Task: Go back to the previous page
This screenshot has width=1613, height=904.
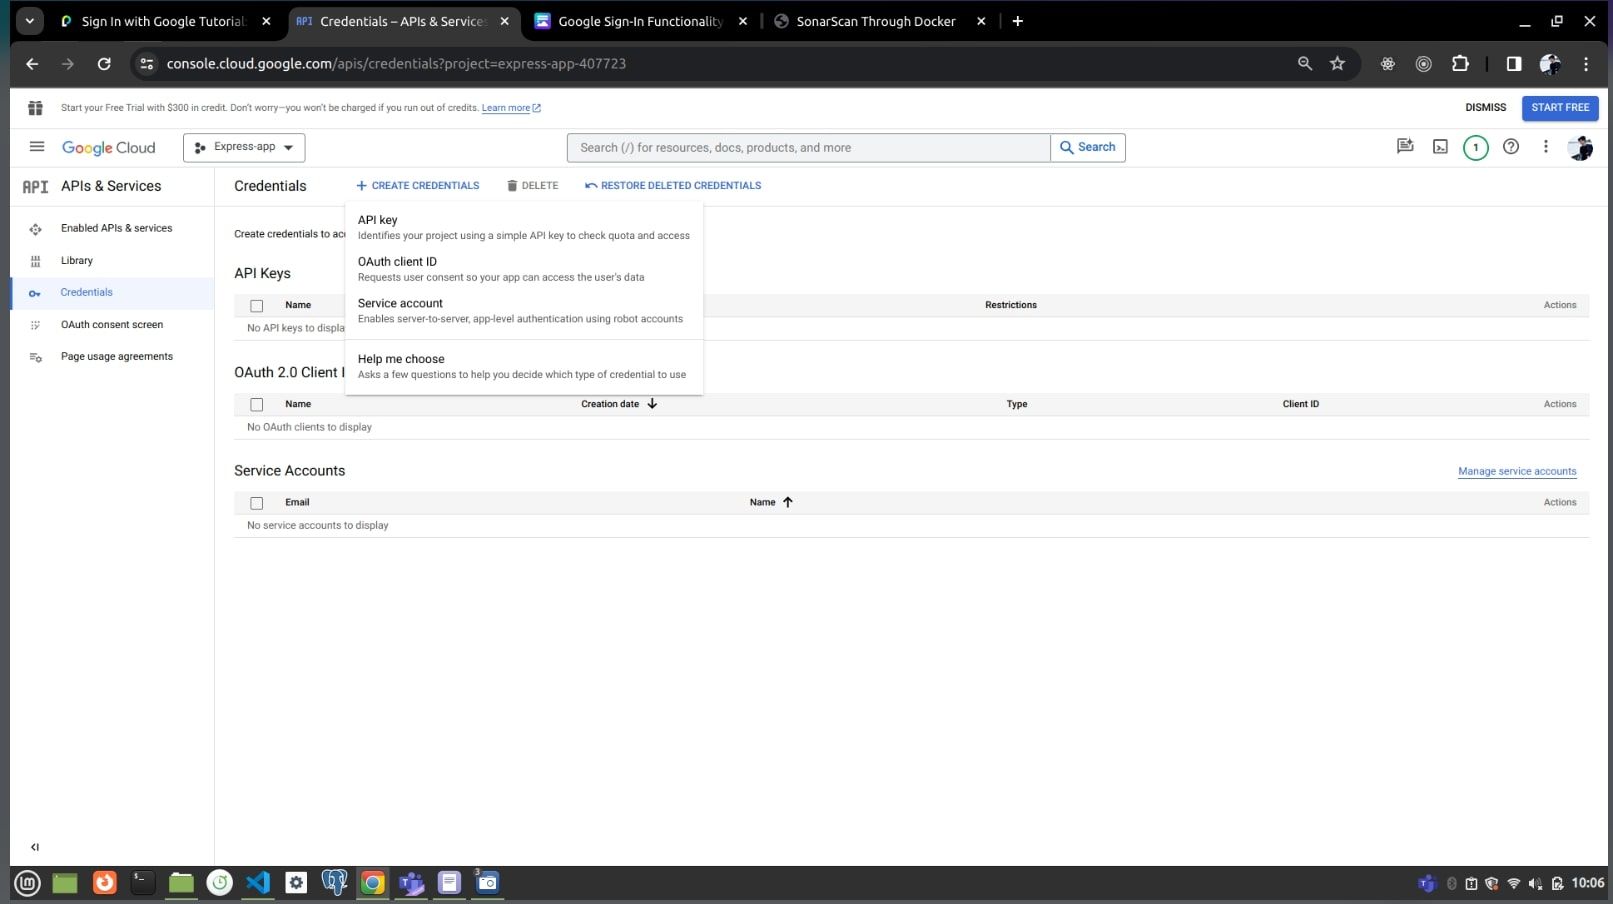Action: (32, 63)
